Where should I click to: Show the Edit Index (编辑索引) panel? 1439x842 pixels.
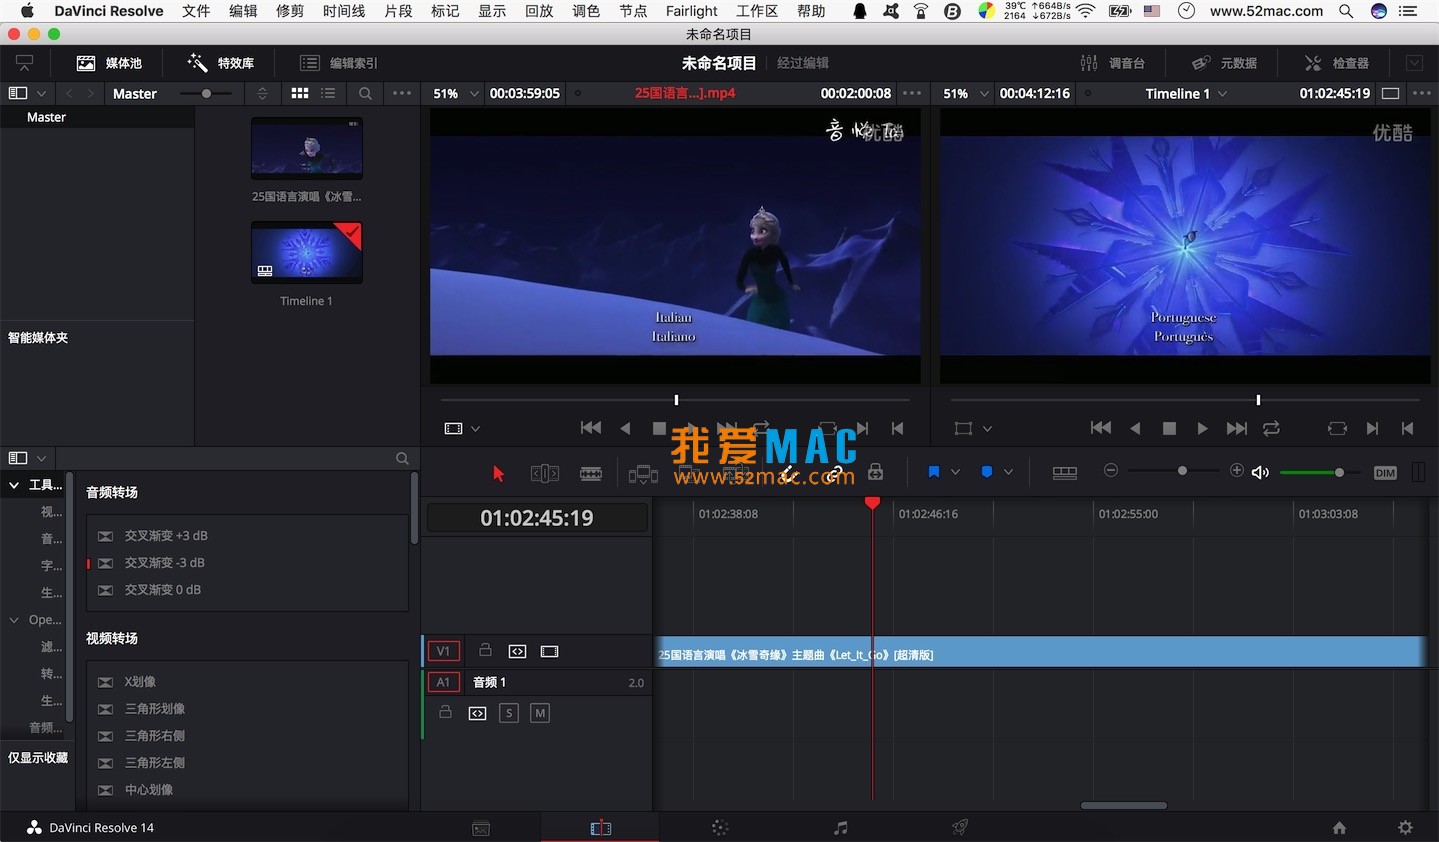(339, 63)
